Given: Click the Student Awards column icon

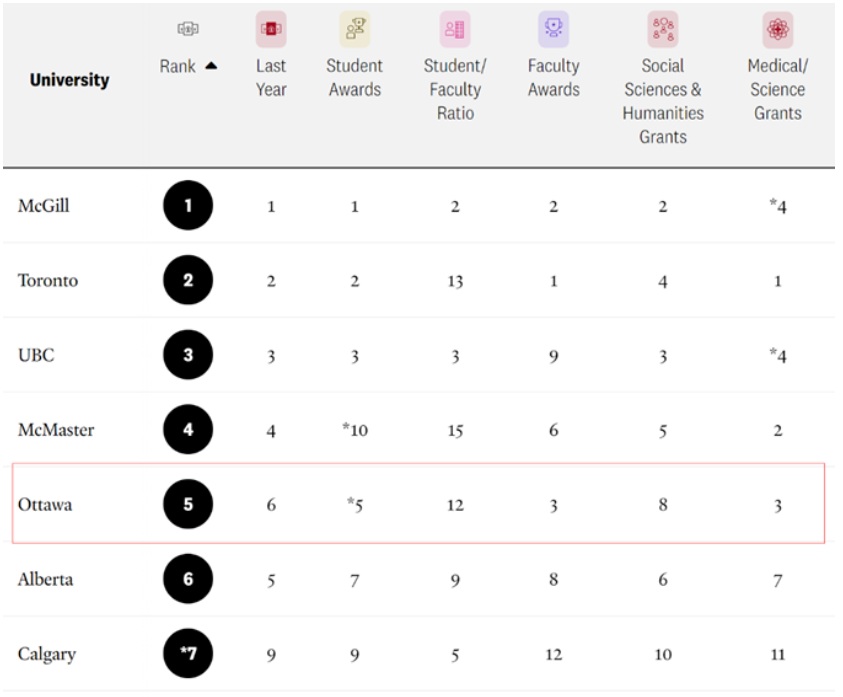Looking at the screenshot, I should [x=354, y=29].
